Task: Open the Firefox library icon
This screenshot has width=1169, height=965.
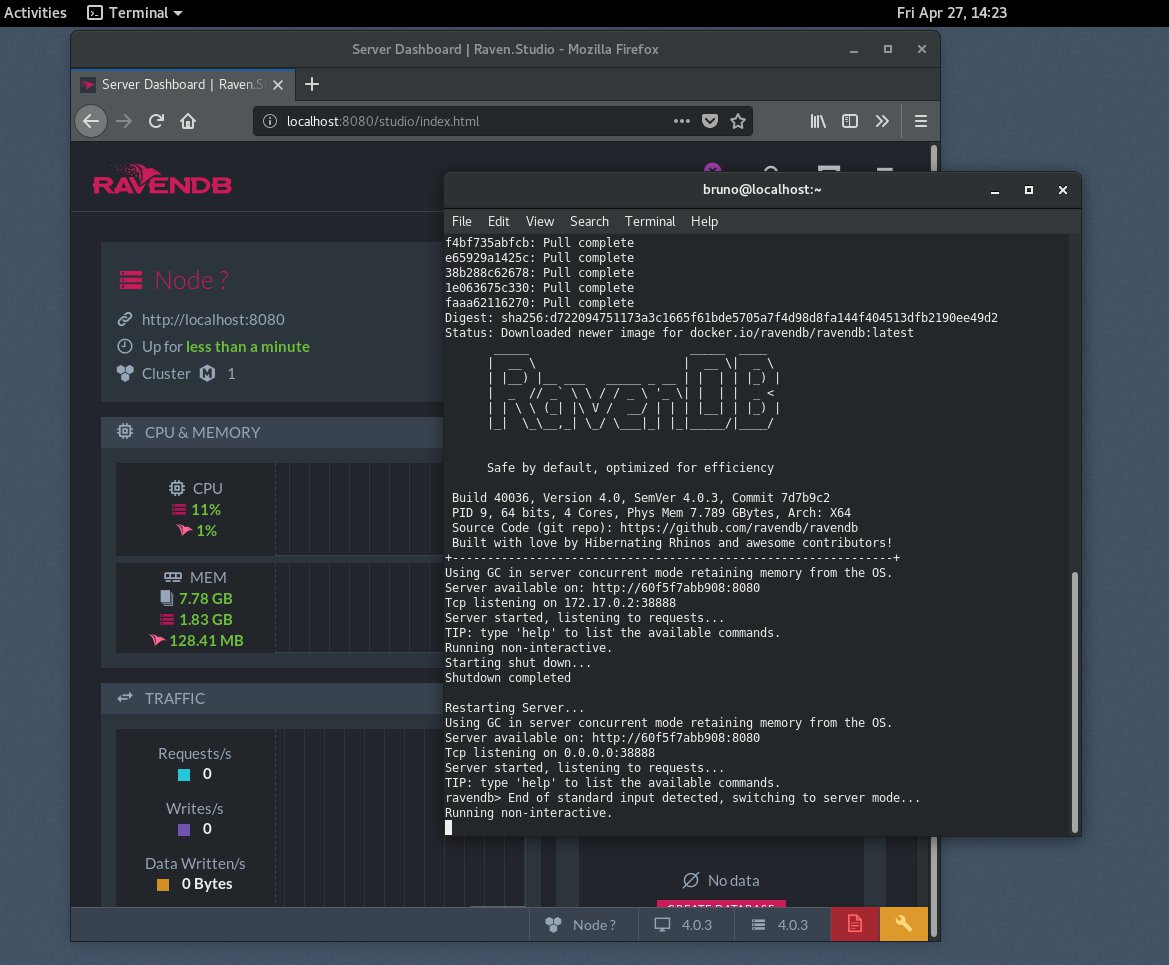Action: click(817, 120)
